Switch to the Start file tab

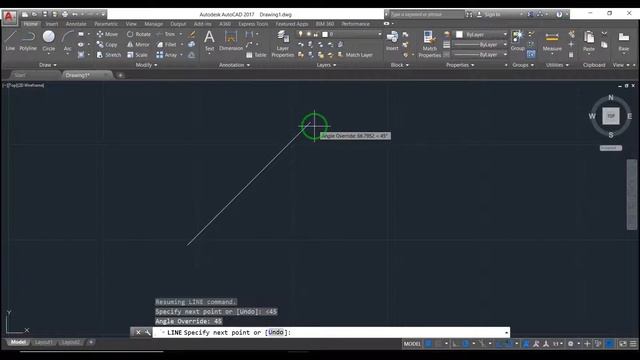[x=20, y=75]
